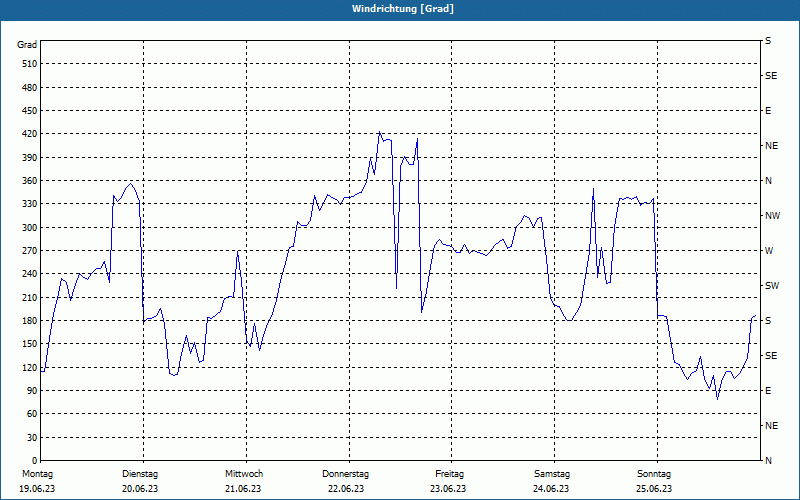
Task: Click the date 22.06.23
Action: (x=346, y=489)
